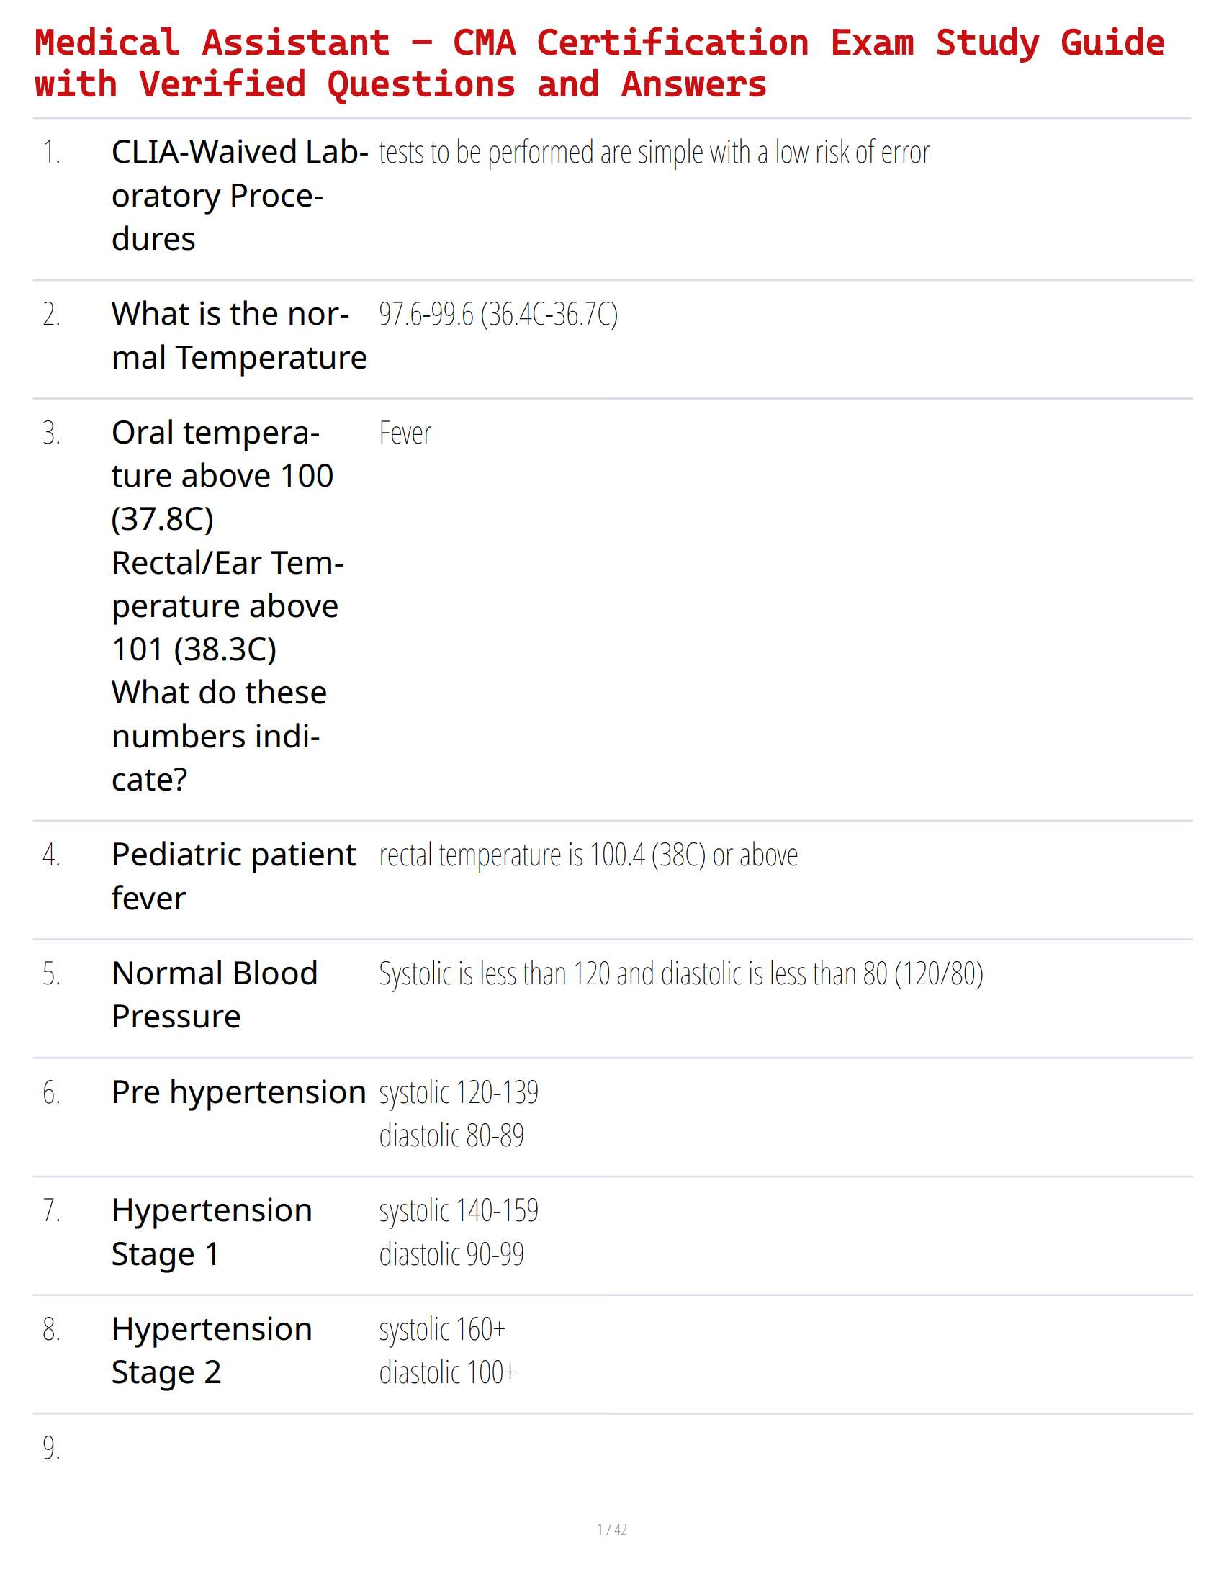Screen dimensions: 1224x1584
Task: Click the "CLIA-Waived Laboratory Procedures" term
Action: coord(239,195)
